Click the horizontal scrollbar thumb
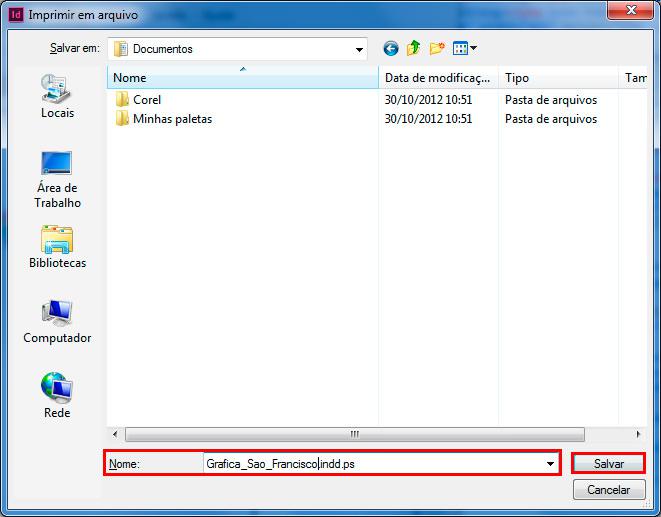Viewport: 661px width, 517px height. (355, 434)
